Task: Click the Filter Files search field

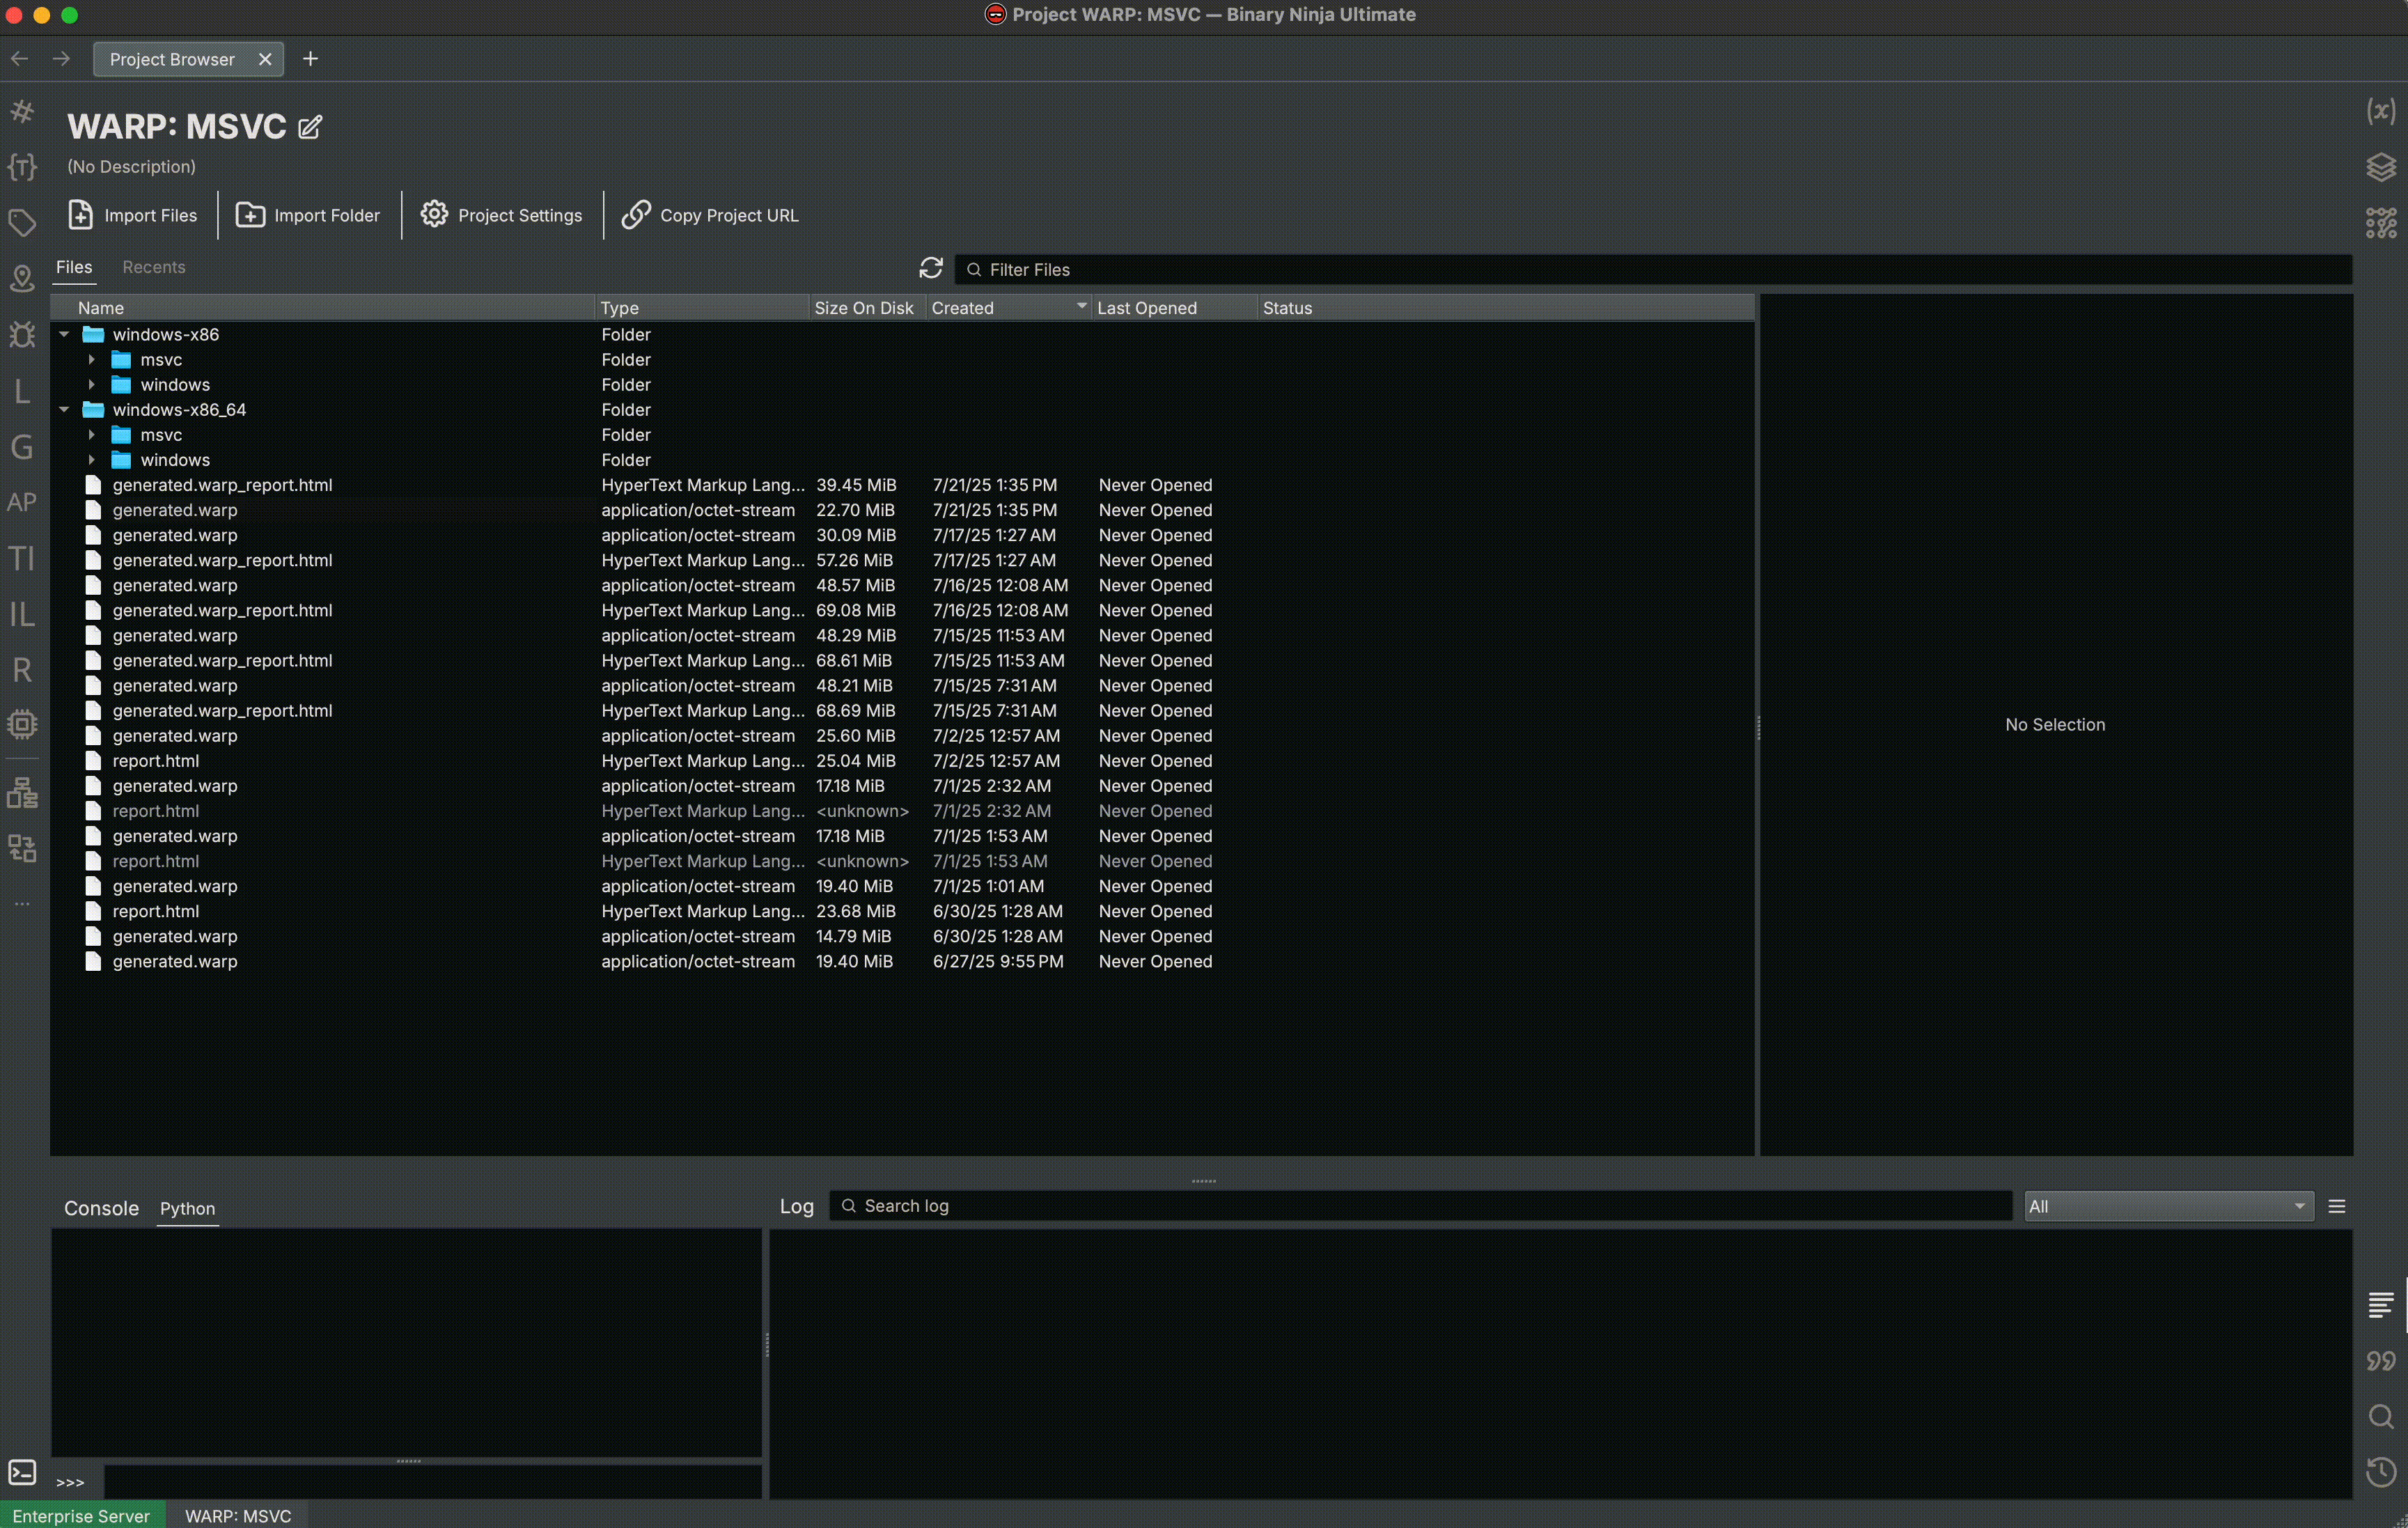Action: click(x=1650, y=269)
